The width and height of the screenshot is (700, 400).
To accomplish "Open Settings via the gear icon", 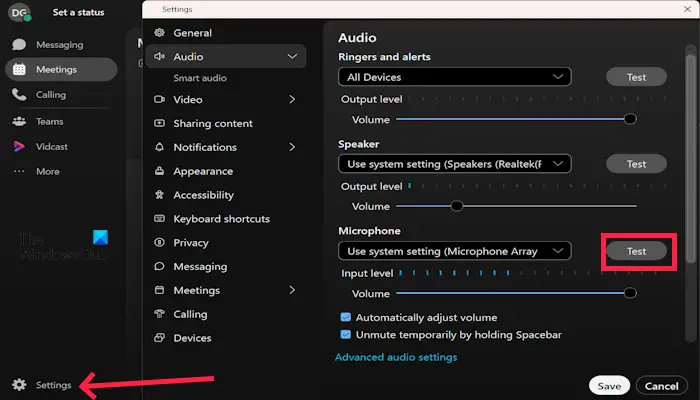I will pyautogui.click(x=19, y=384).
